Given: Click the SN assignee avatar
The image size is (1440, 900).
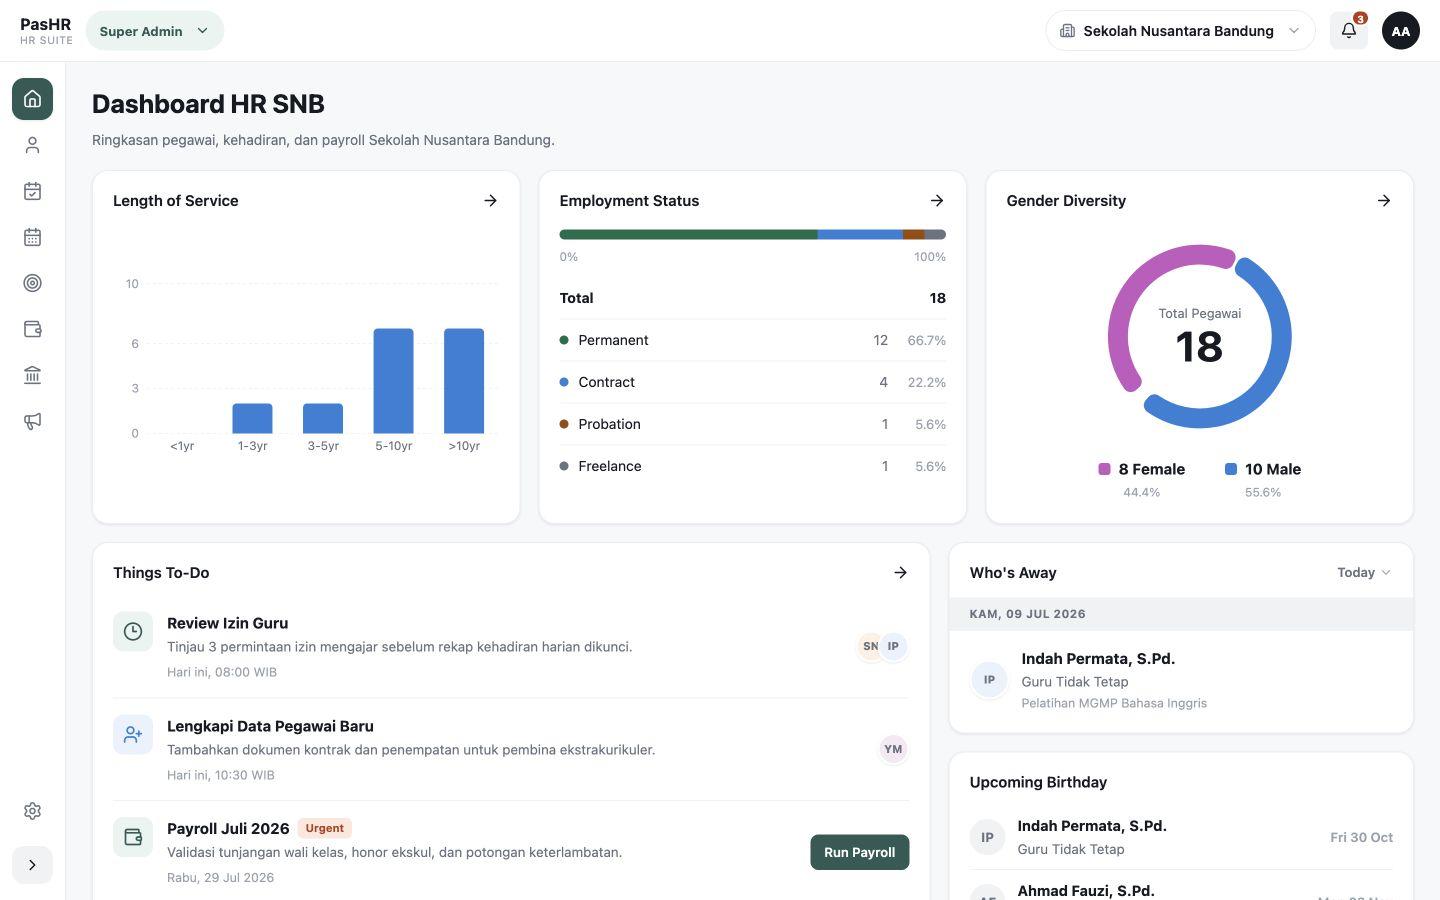Looking at the screenshot, I should pos(869,646).
